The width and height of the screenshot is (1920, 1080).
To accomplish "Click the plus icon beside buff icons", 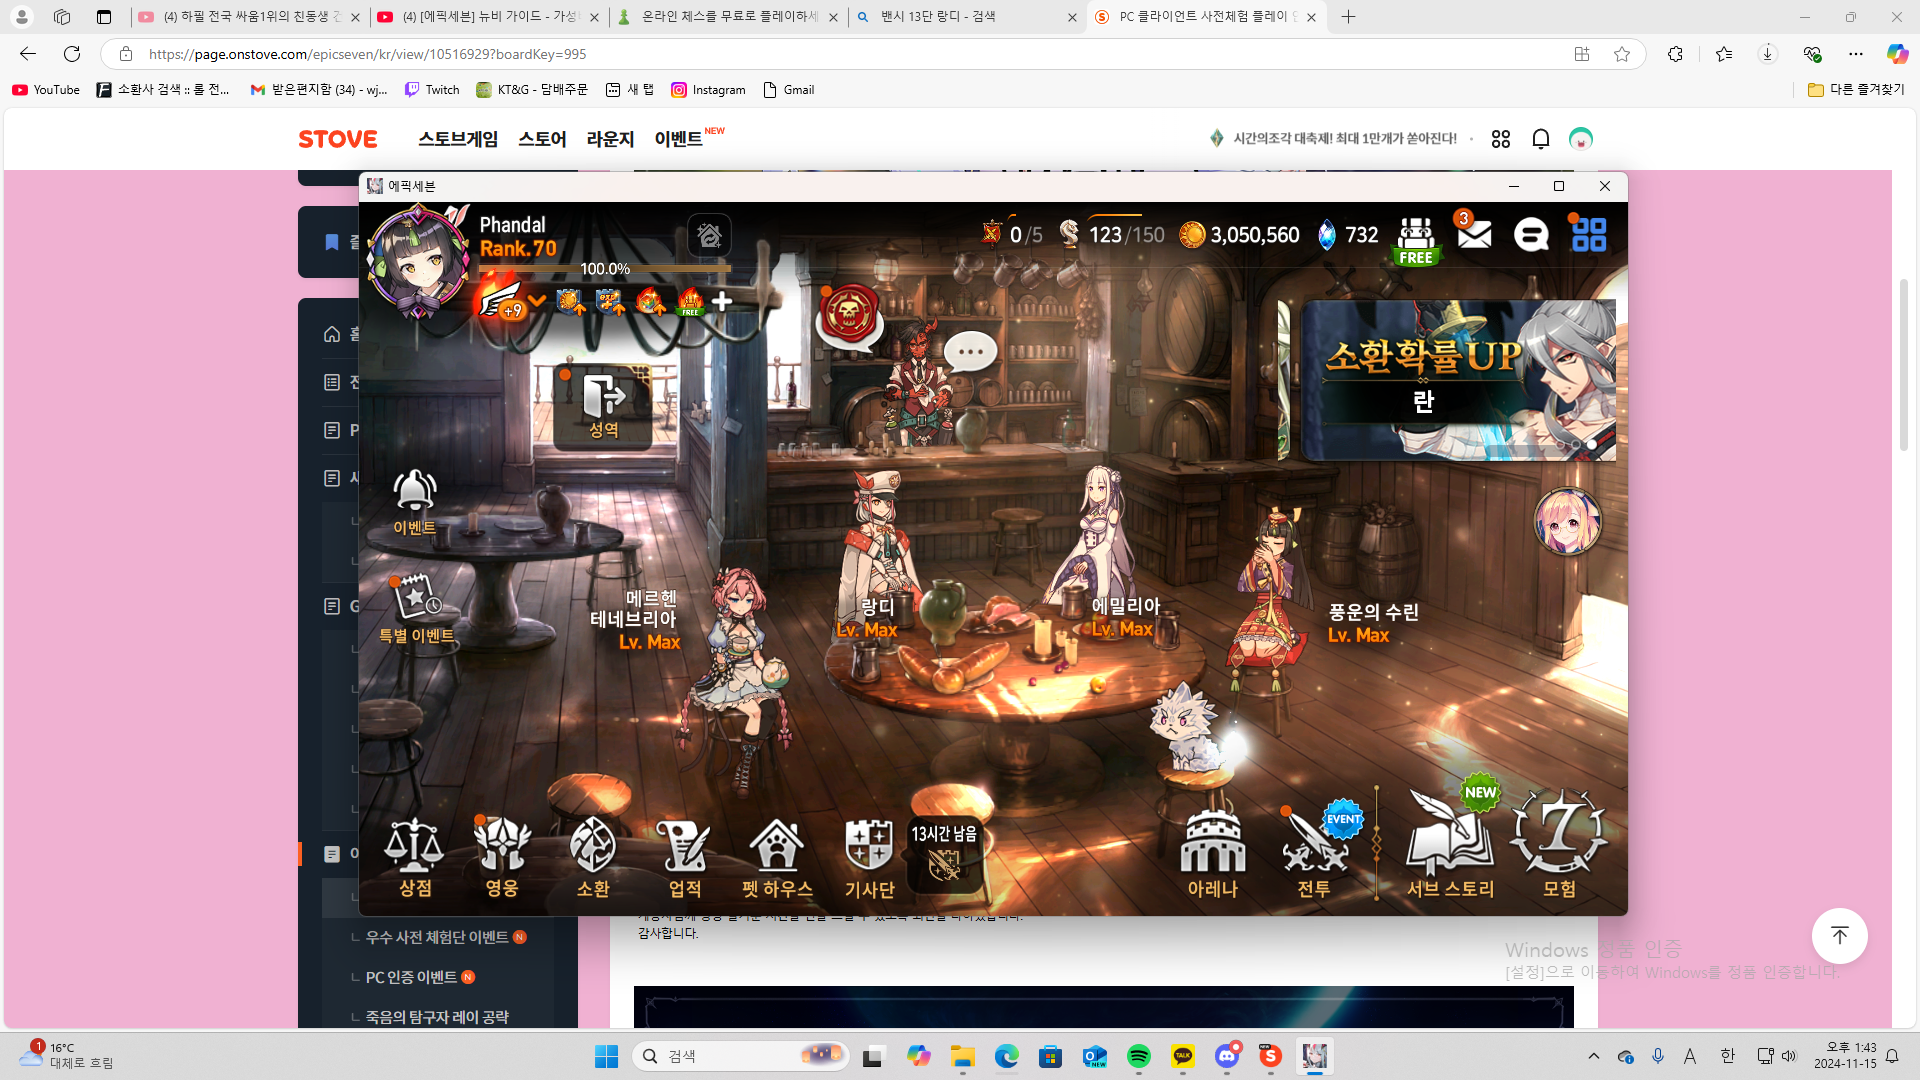I will coord(722,301).
